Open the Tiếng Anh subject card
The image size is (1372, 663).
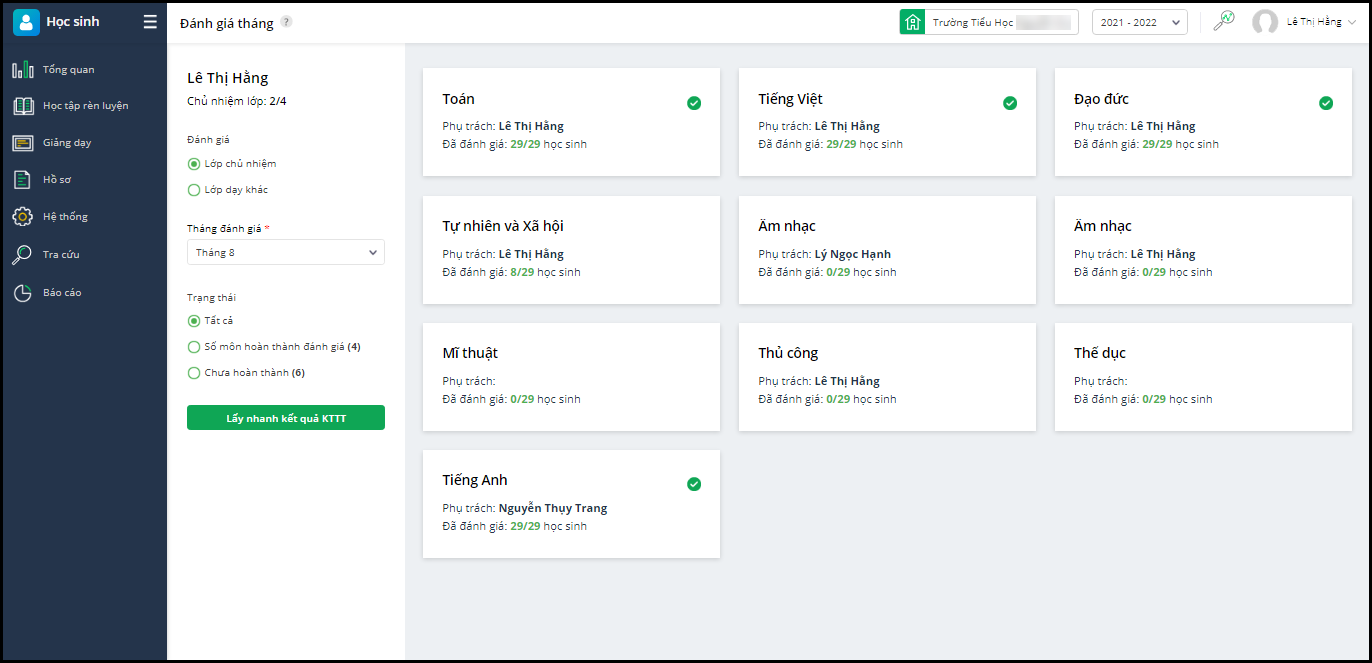pyautogui.click(x=571, y=504)
